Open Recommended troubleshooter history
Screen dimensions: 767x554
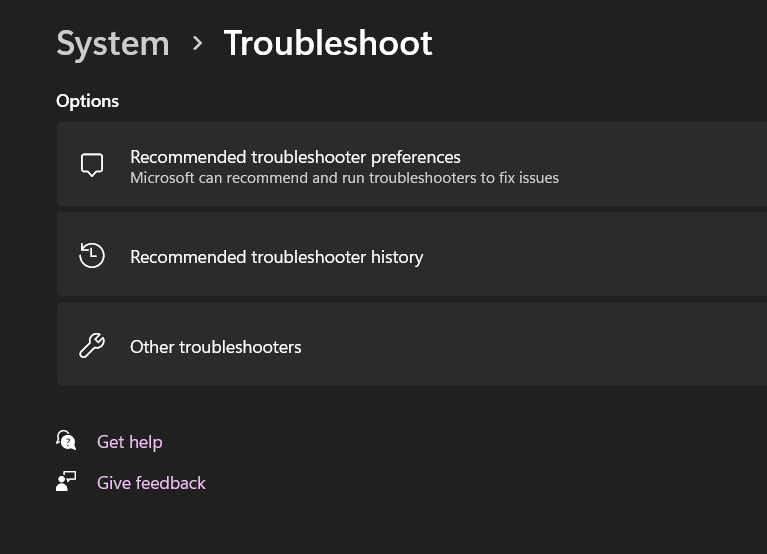point(412,254)
